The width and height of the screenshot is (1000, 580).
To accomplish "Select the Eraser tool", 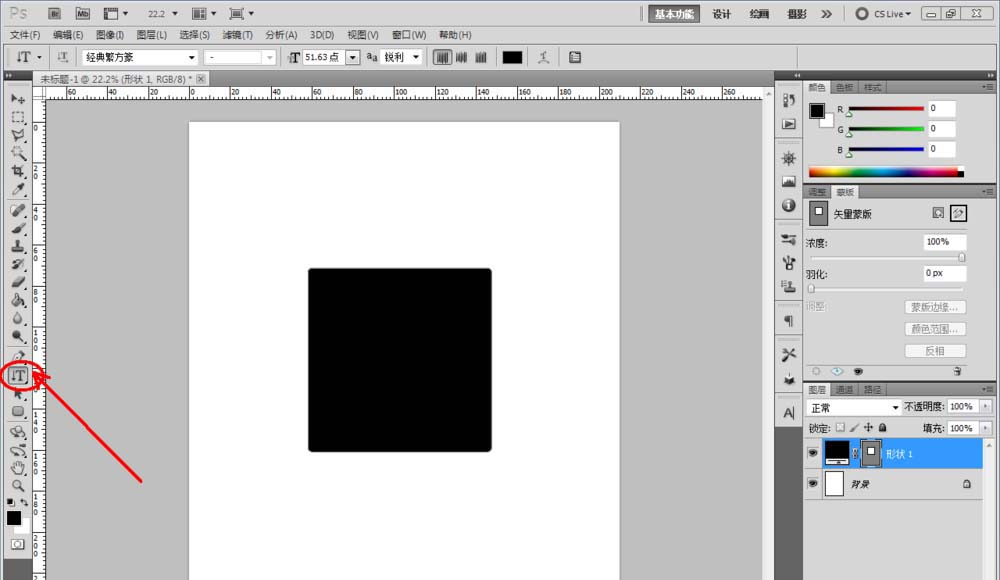I will coord(18,282).
